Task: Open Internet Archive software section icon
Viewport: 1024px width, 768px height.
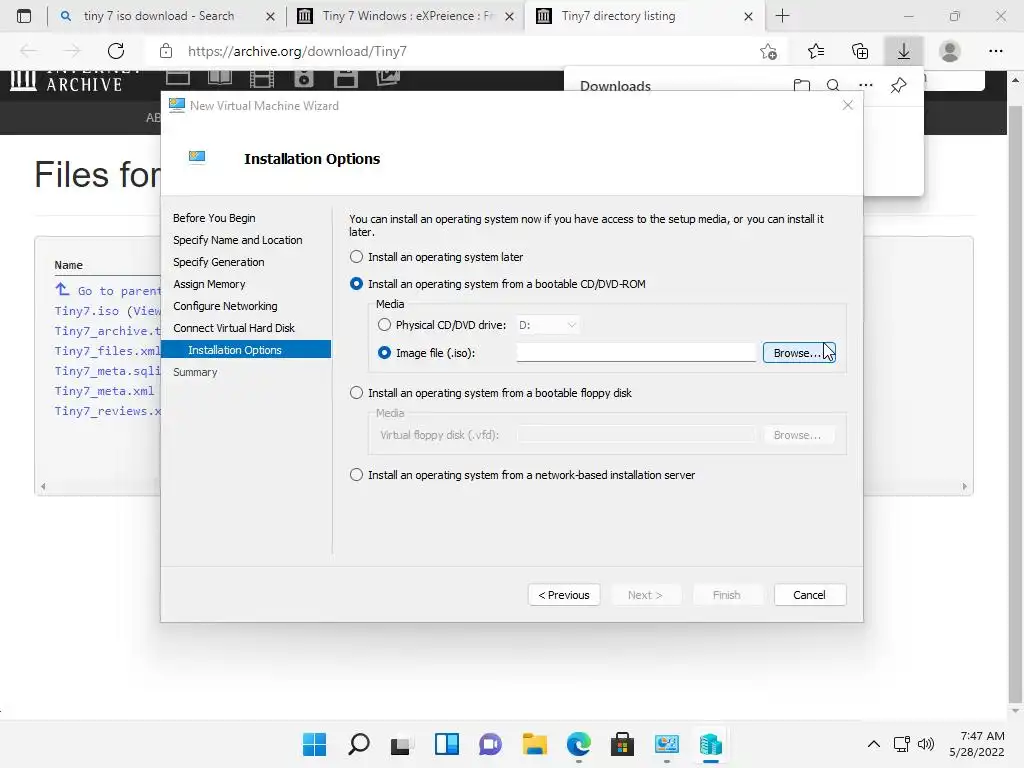Action: point(345,79)
